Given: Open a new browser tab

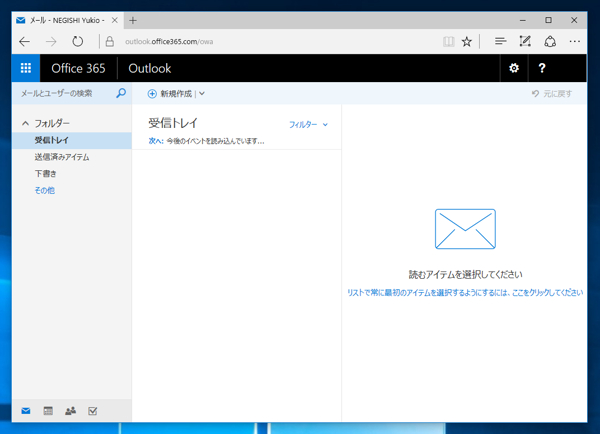Looking at the screenshot, I should tap(133, 20).
